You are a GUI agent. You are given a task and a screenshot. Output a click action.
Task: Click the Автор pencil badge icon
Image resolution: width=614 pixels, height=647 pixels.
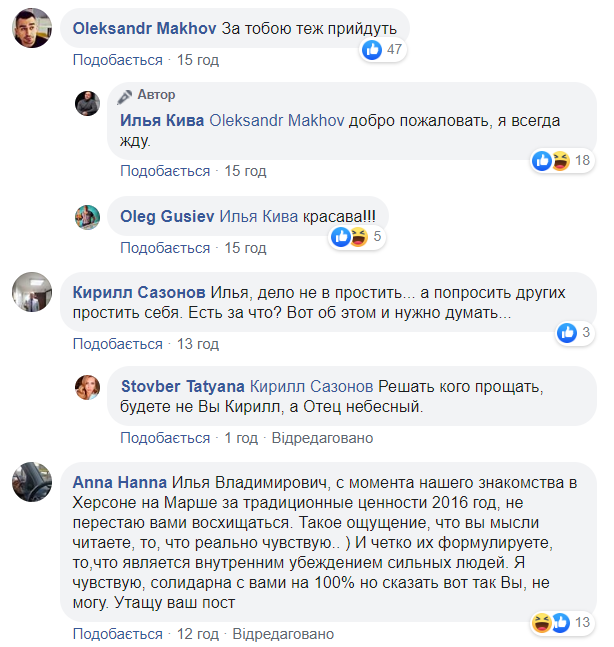tap(125, 96)
